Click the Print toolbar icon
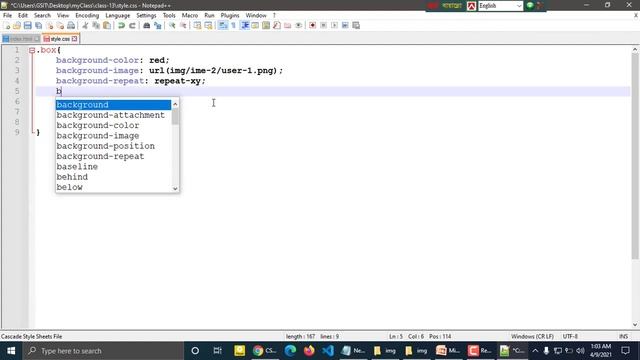 click(x=71, y=25)
